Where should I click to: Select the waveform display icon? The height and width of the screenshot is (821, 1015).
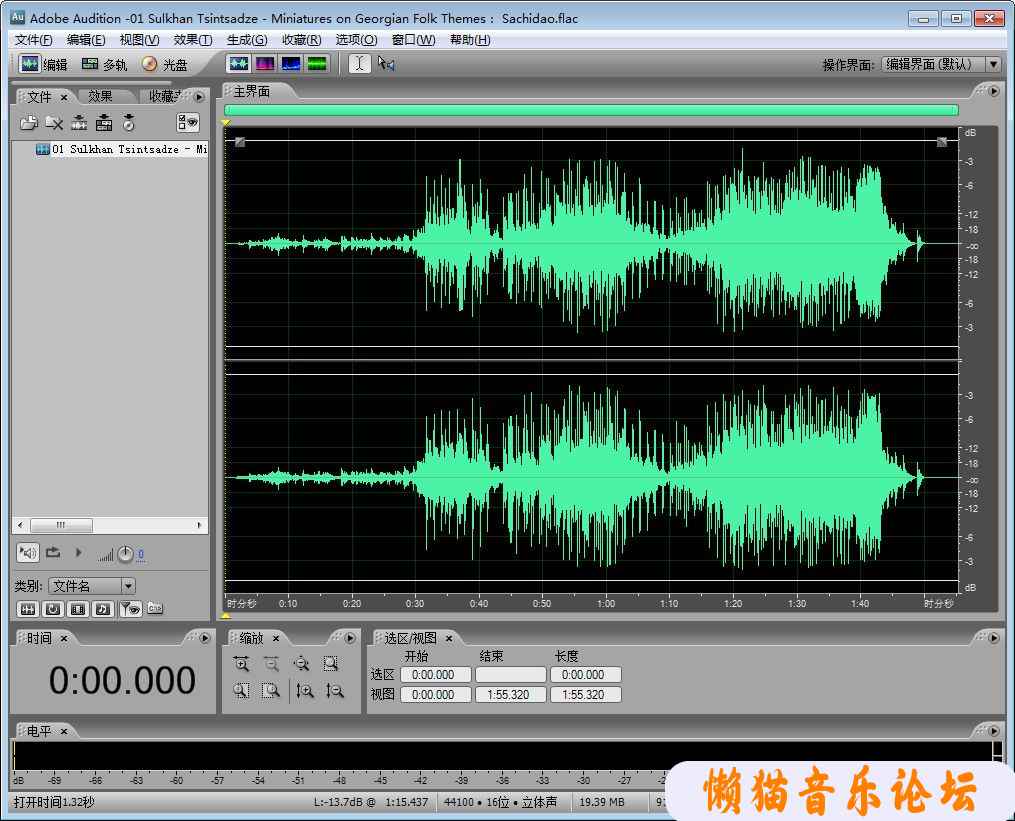click(239, 63)
